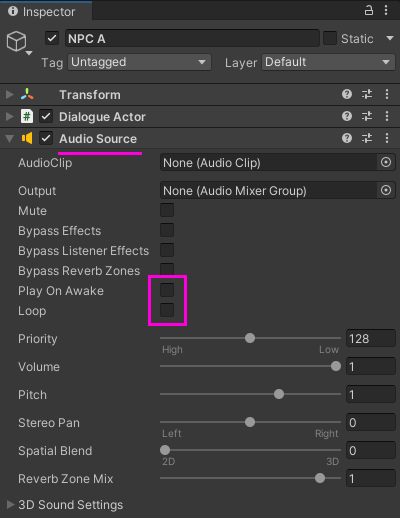Expand the Transform component foldout arrow

coord(10,94)
